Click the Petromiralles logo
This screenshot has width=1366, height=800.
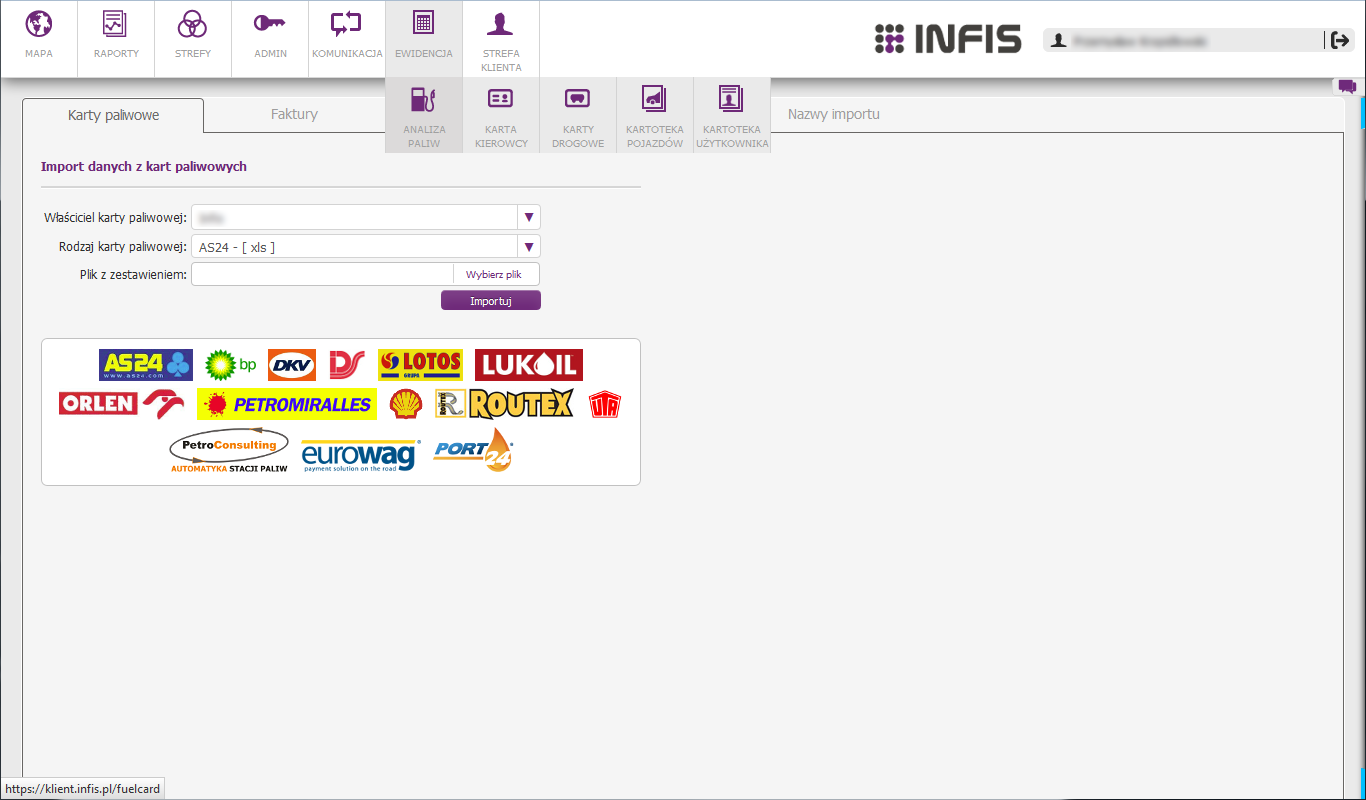[287, 404]
